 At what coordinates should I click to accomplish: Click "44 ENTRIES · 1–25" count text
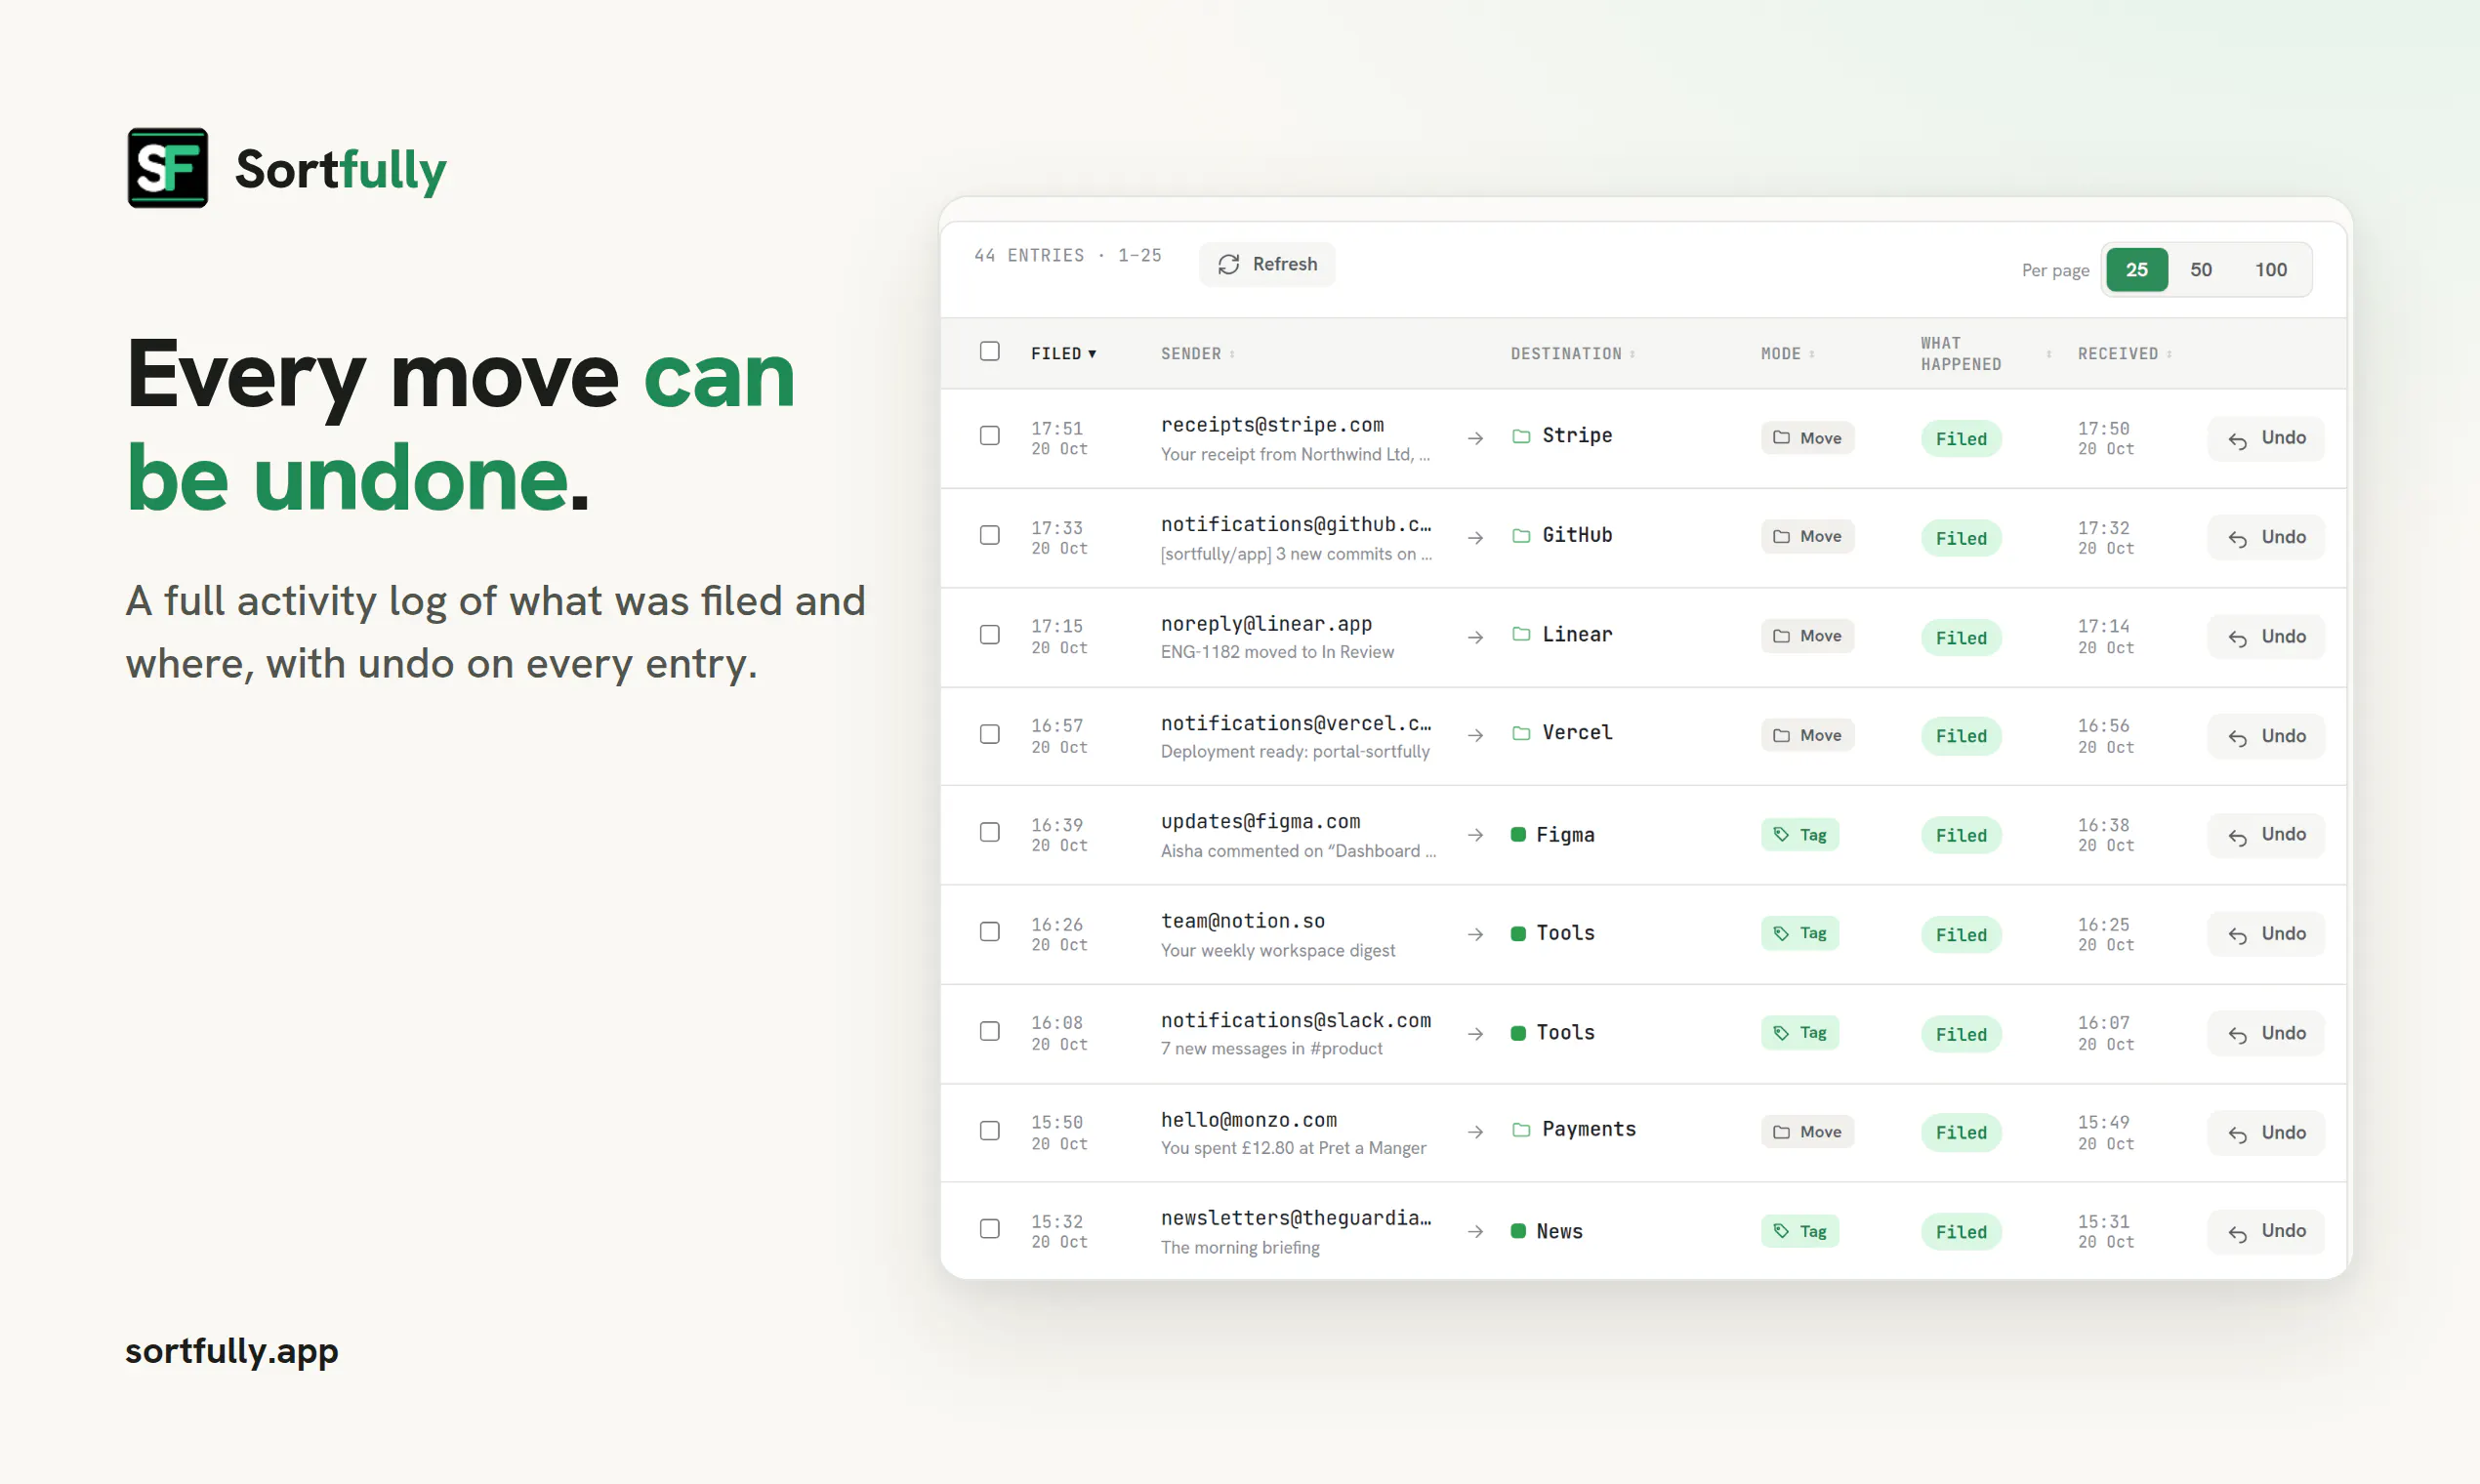(x=1067, y=255)
